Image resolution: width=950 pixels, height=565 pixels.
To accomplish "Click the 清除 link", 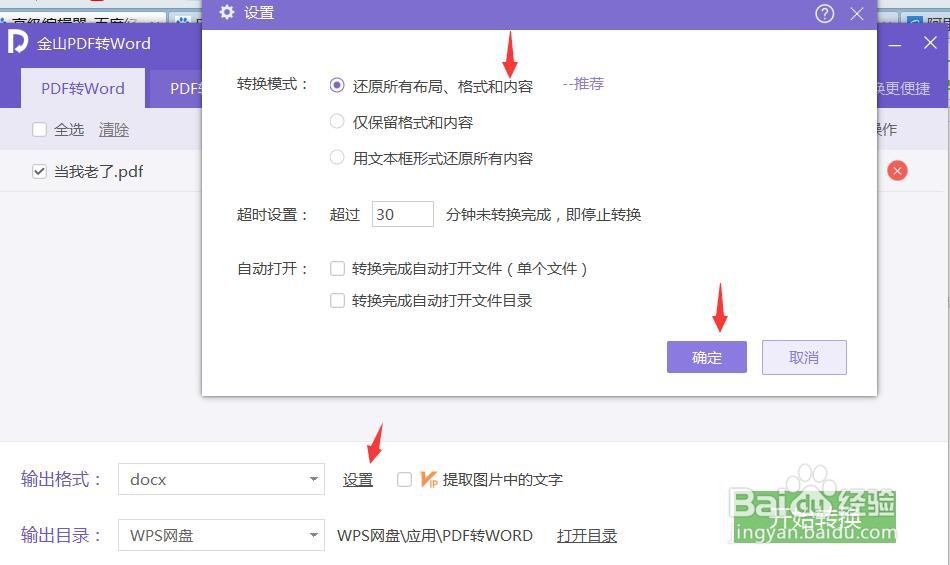I will point(114,130).
